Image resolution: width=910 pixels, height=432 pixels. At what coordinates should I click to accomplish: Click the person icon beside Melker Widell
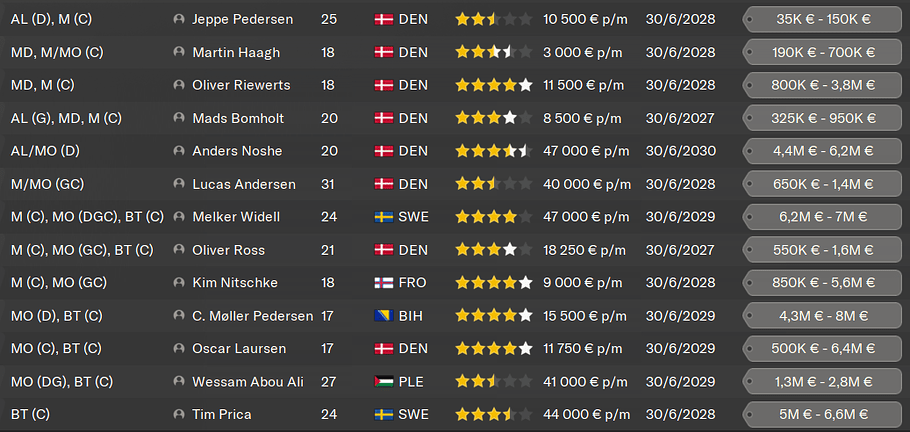tap(179, 217)
